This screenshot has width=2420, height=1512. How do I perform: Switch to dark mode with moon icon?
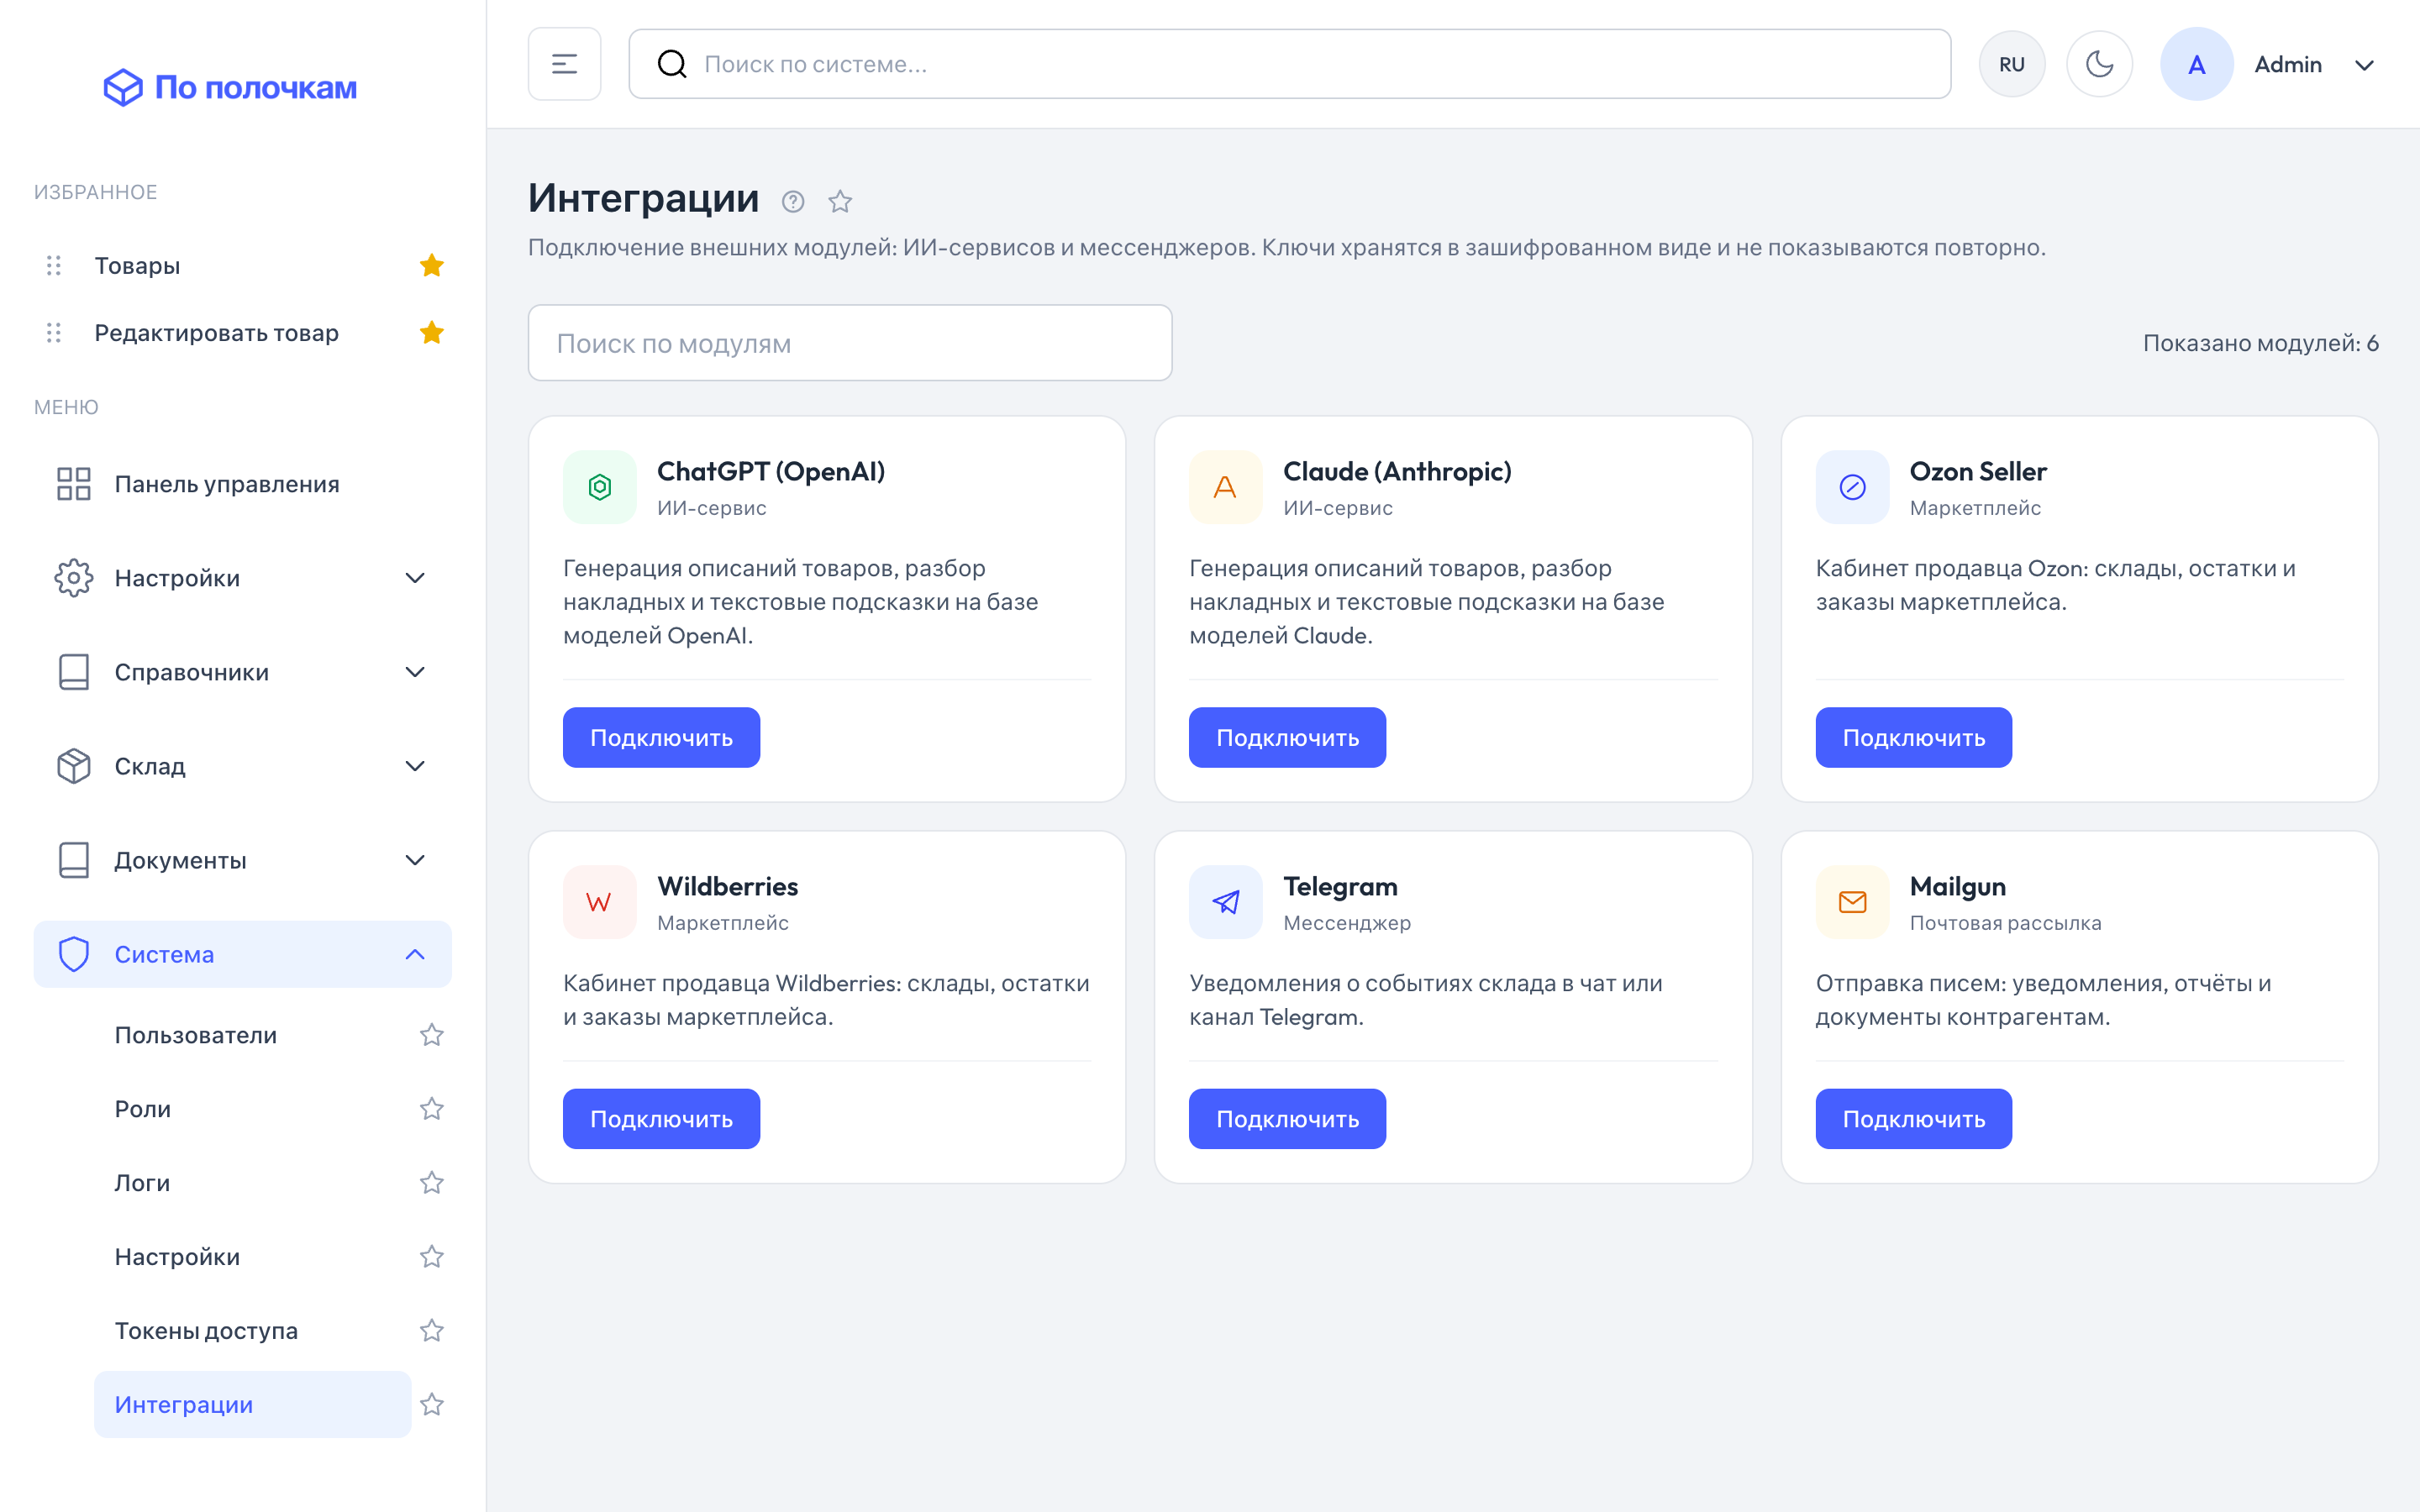[2099, 64]
